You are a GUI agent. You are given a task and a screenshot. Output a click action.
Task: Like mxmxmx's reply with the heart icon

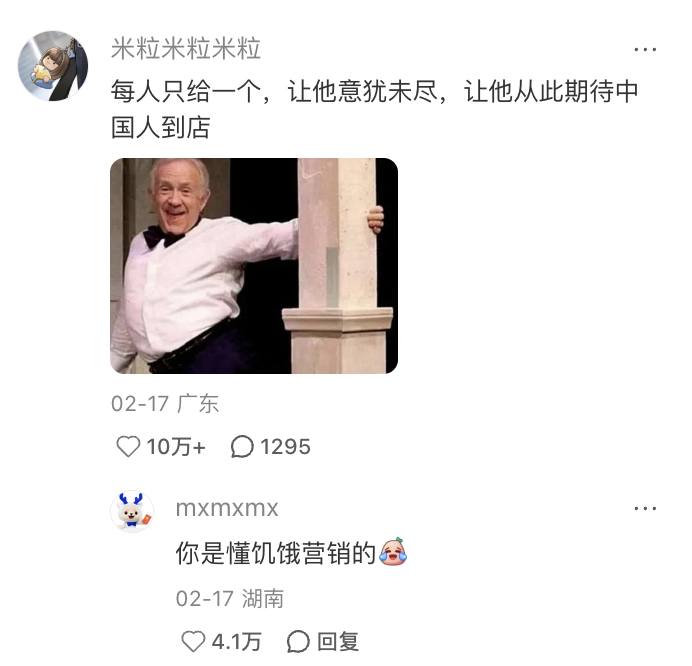coord(193,641)
